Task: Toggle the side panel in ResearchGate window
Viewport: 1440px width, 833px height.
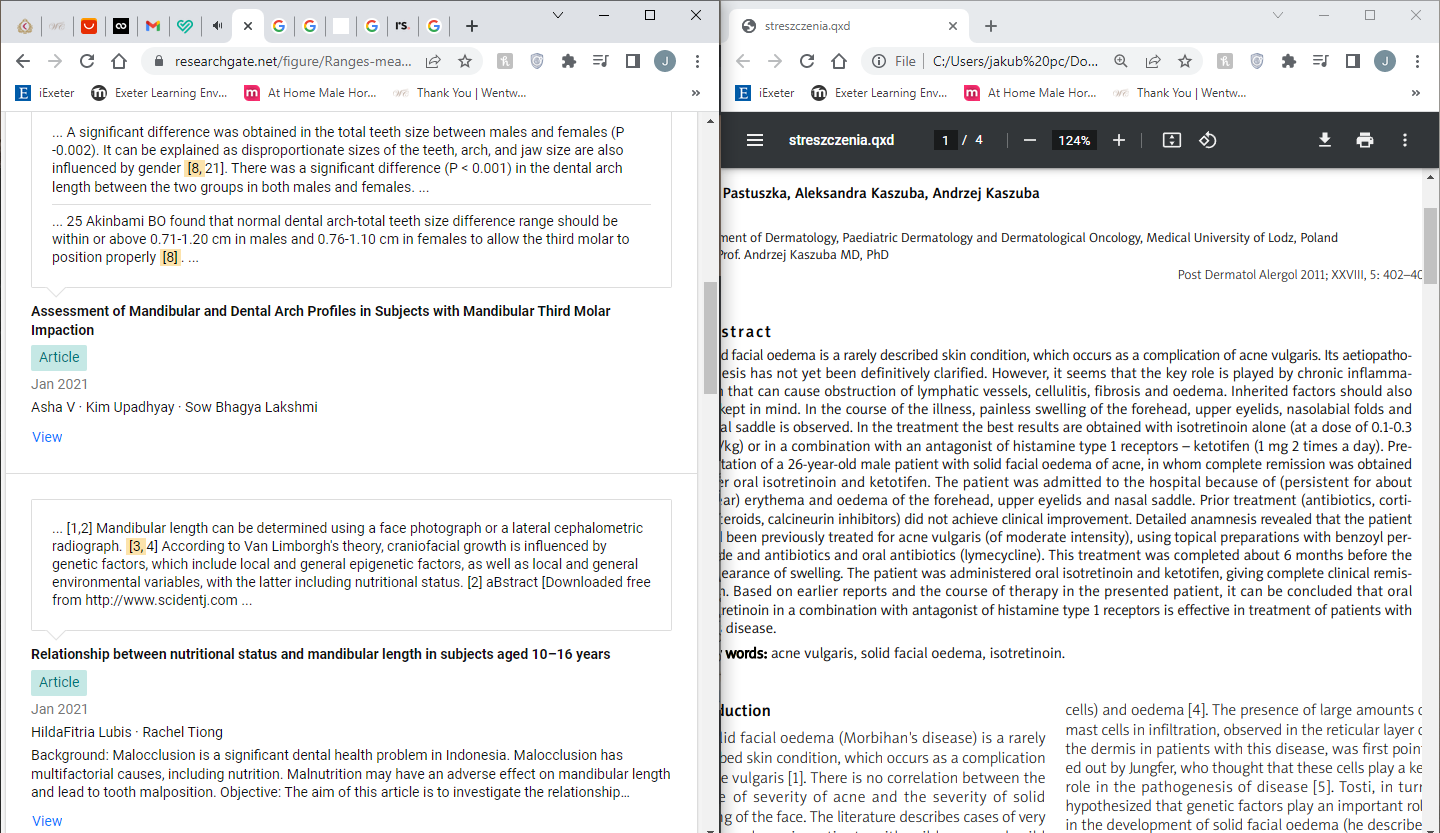Action: coord(632,61)
